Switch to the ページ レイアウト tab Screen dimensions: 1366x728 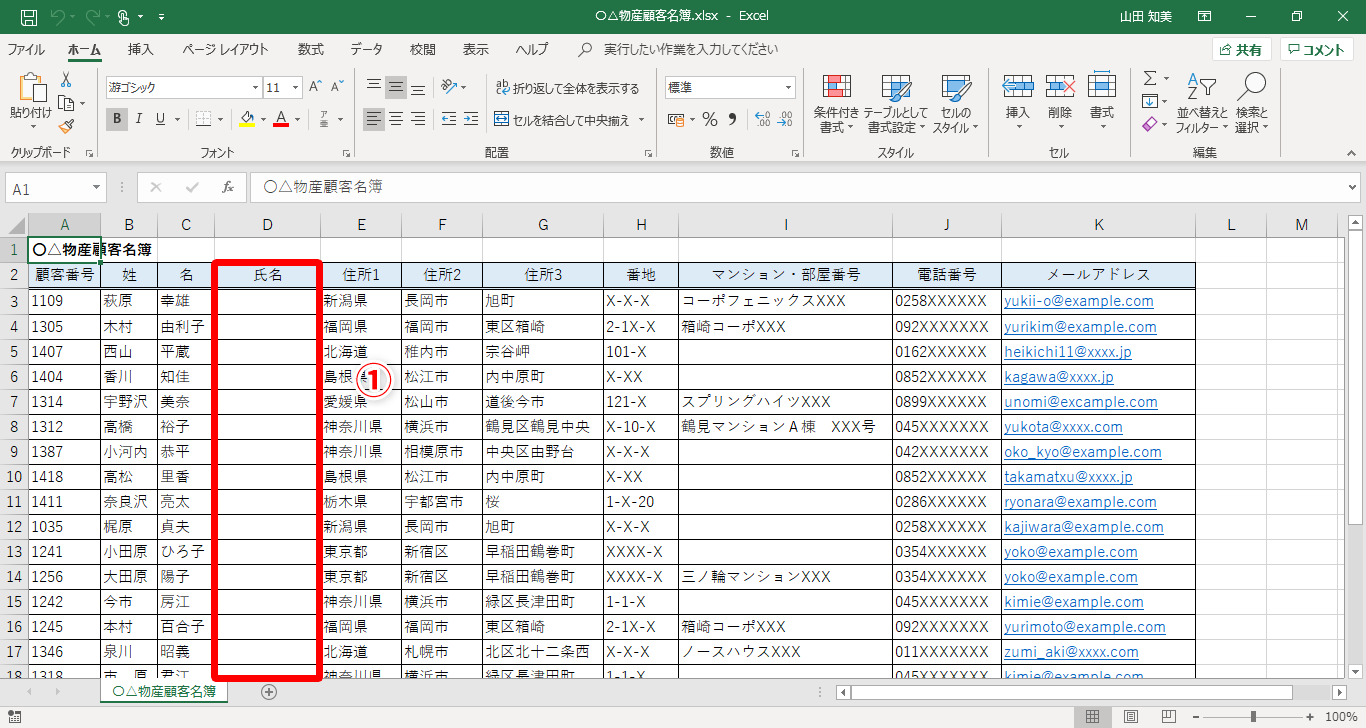point(225,49)
